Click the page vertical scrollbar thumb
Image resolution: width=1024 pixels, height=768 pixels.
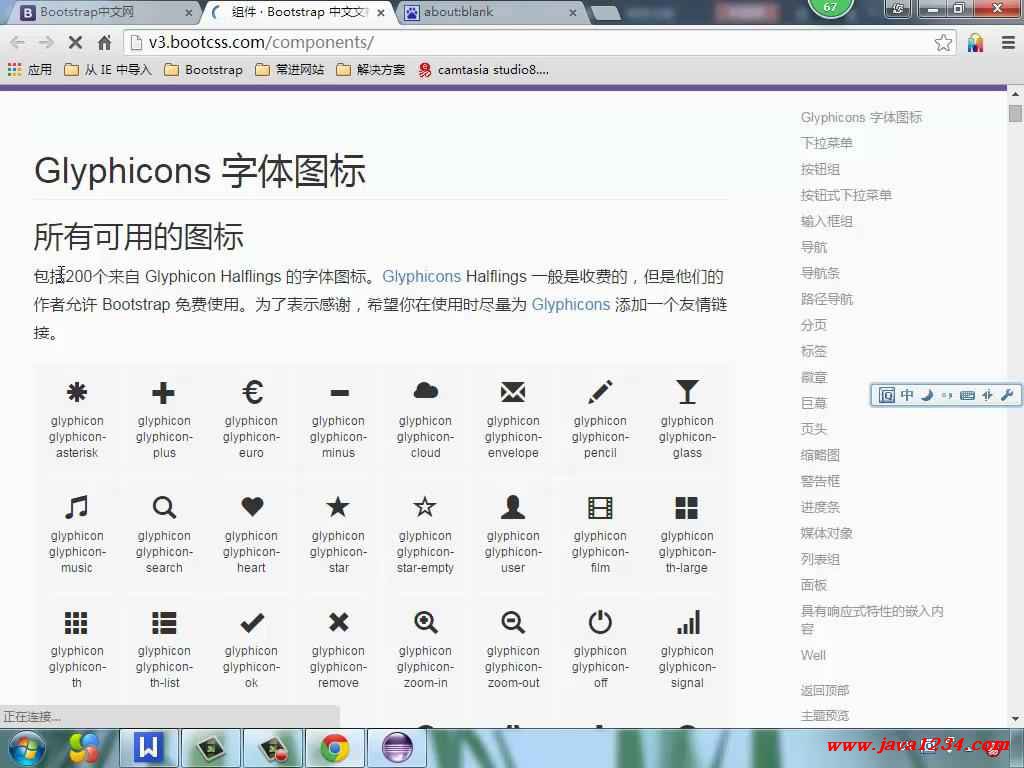click(1014, 113)
